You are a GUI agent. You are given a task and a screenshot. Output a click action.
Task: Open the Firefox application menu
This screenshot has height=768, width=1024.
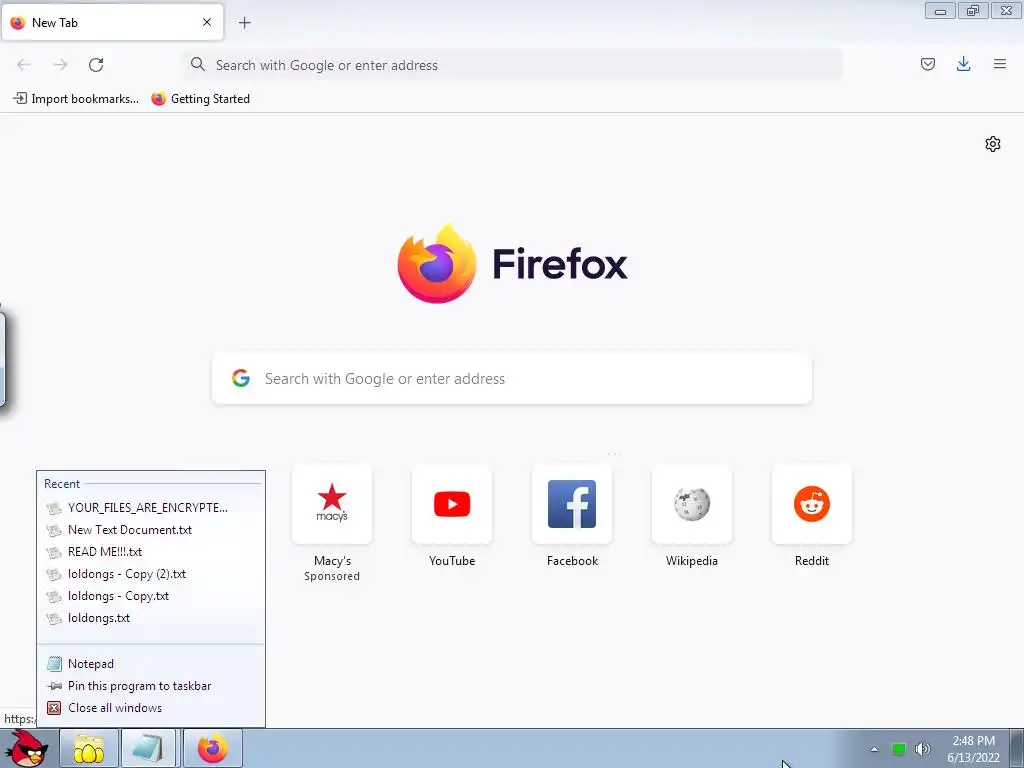(x=999, y=64)
